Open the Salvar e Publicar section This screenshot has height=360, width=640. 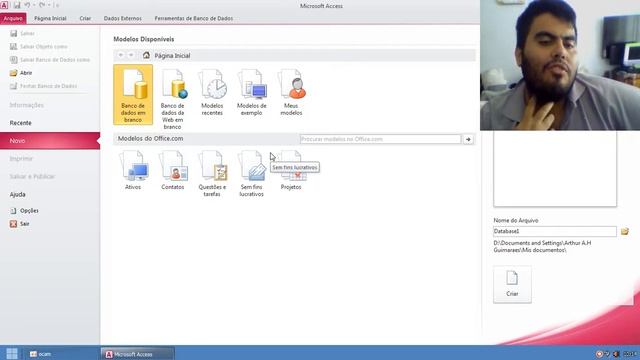[x=32, y=176]
